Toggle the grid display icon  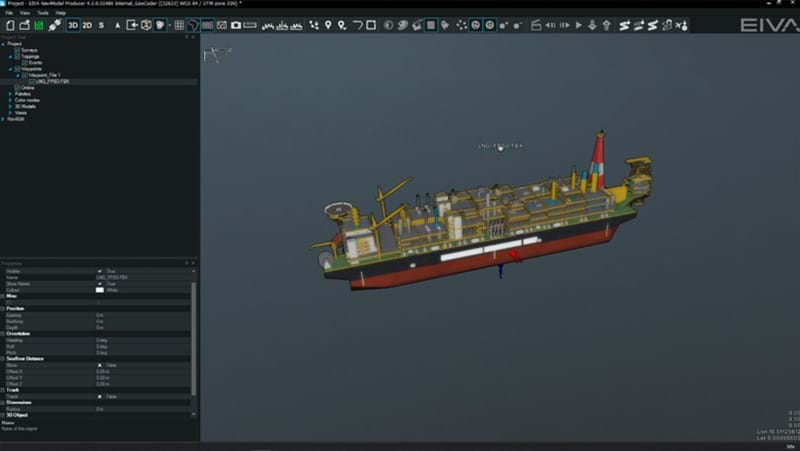(179, 25)
